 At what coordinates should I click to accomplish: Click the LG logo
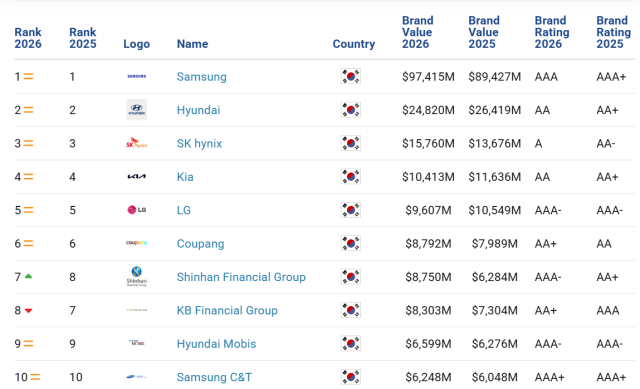137,210
